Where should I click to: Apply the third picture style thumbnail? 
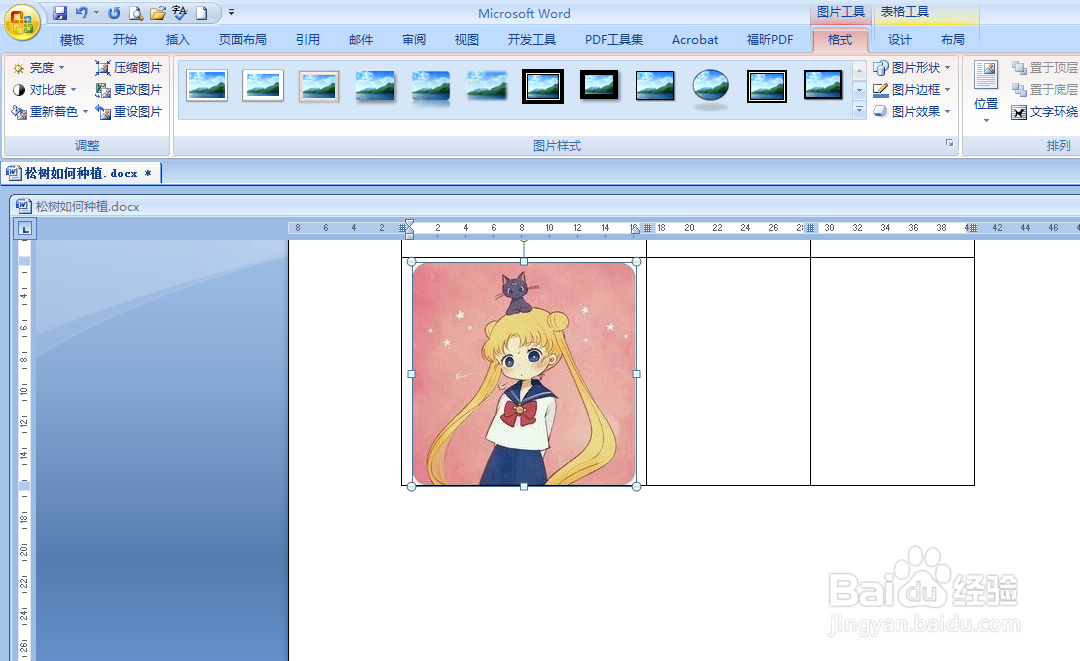319,87
